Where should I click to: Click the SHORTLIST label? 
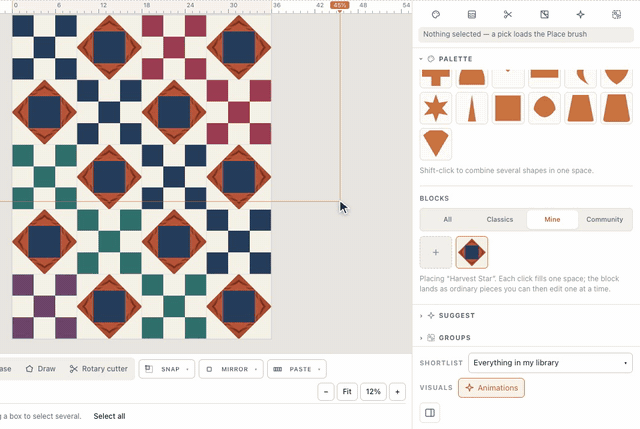coord(441,363)
